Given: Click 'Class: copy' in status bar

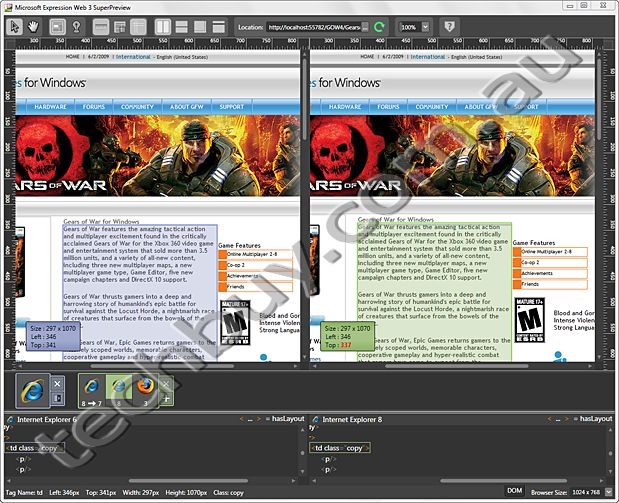Looking at the screenshot, I should pos(228,493).
